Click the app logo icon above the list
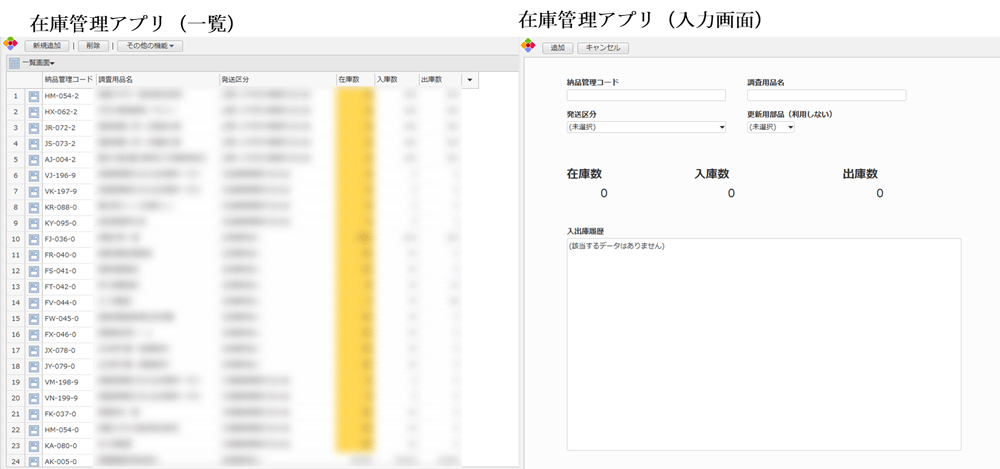 pyautogui.click(x=11, y=45)
